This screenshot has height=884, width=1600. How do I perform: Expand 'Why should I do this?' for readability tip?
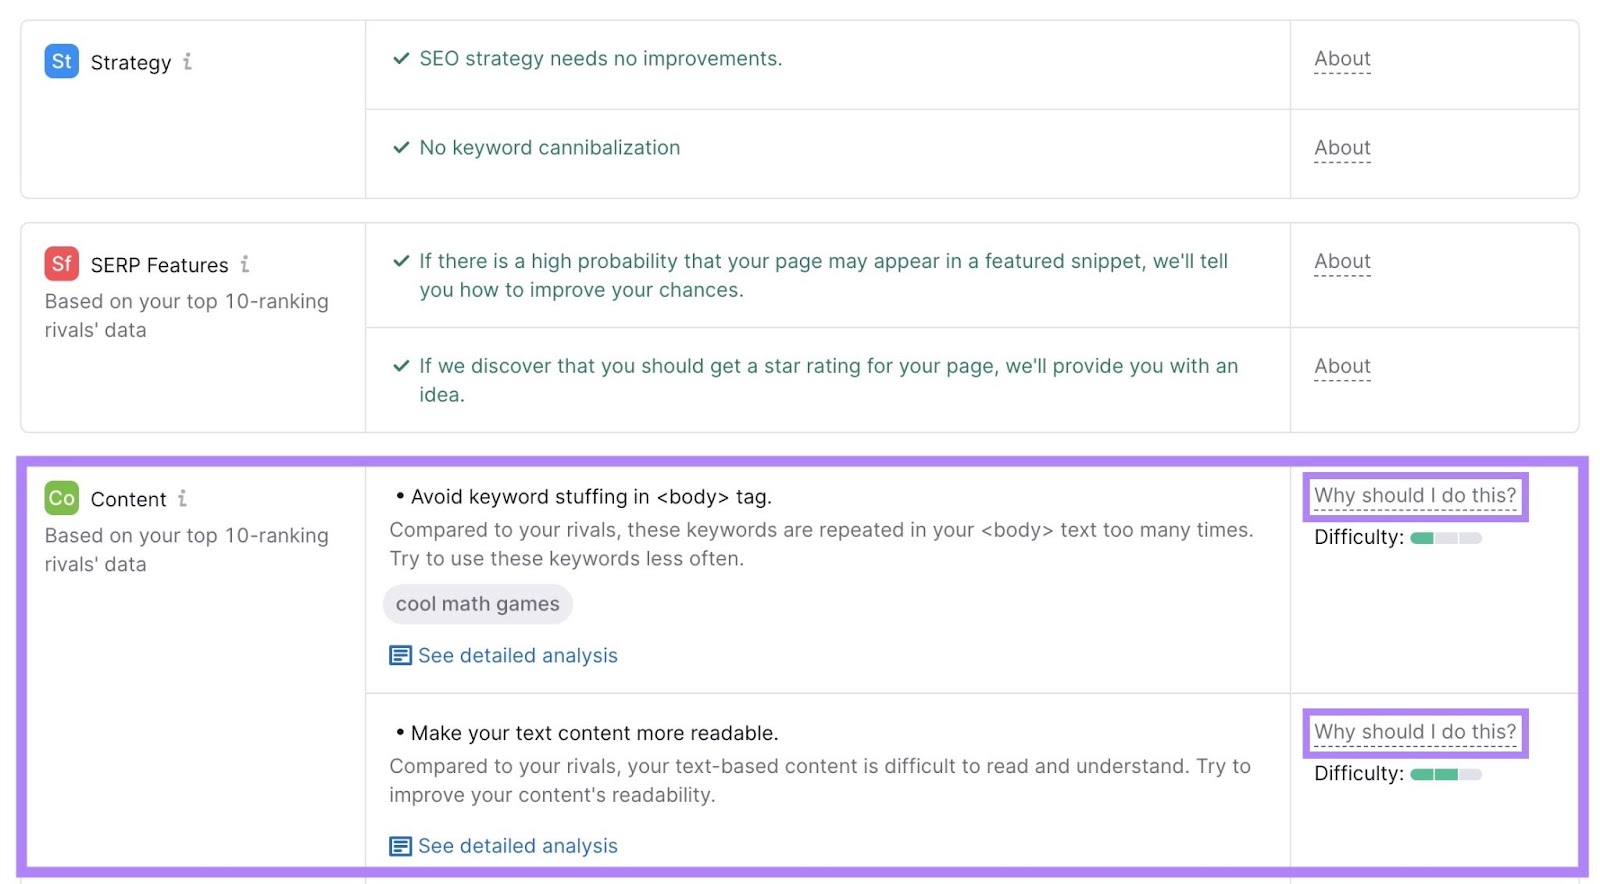point(1415,731)
